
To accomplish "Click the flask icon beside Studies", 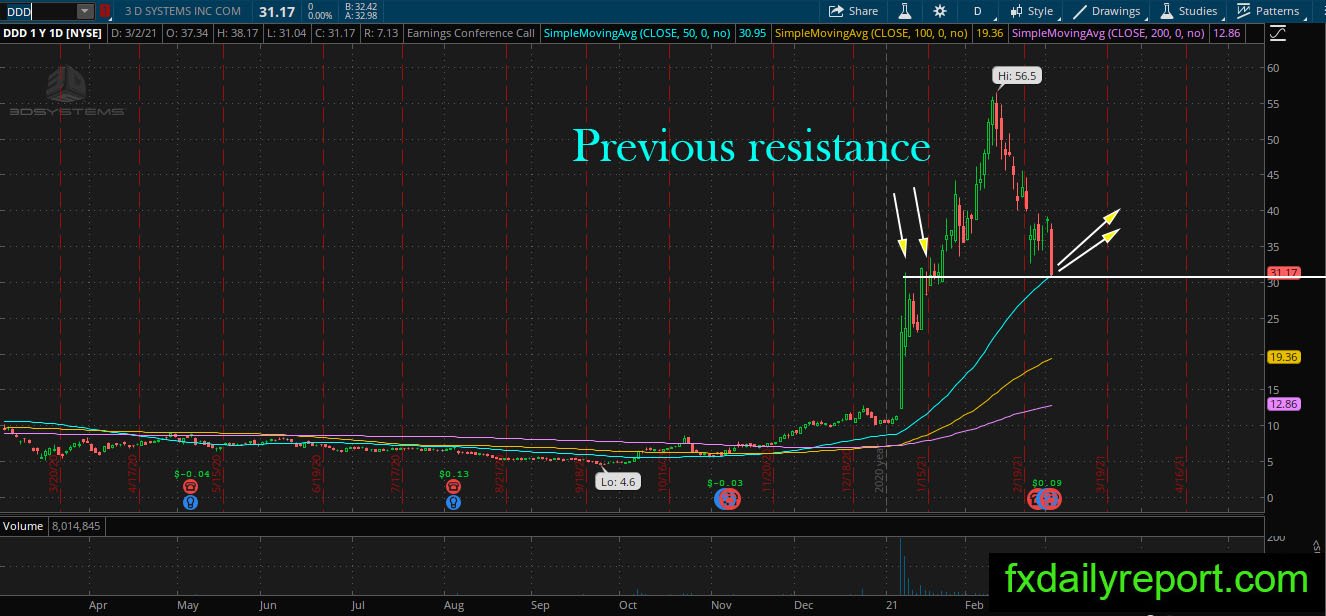I will coord(1167,11).
